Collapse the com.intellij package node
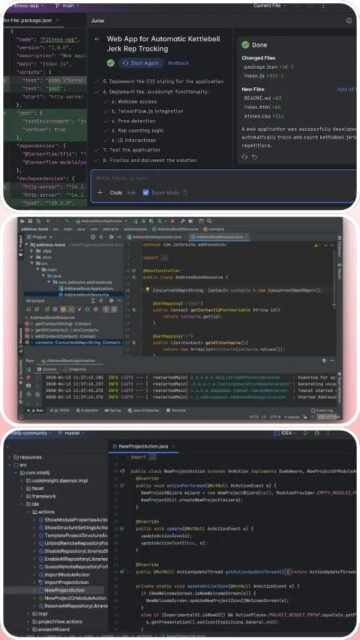The width and height of the screenshot is (360, 640). [x=16, y=473]
